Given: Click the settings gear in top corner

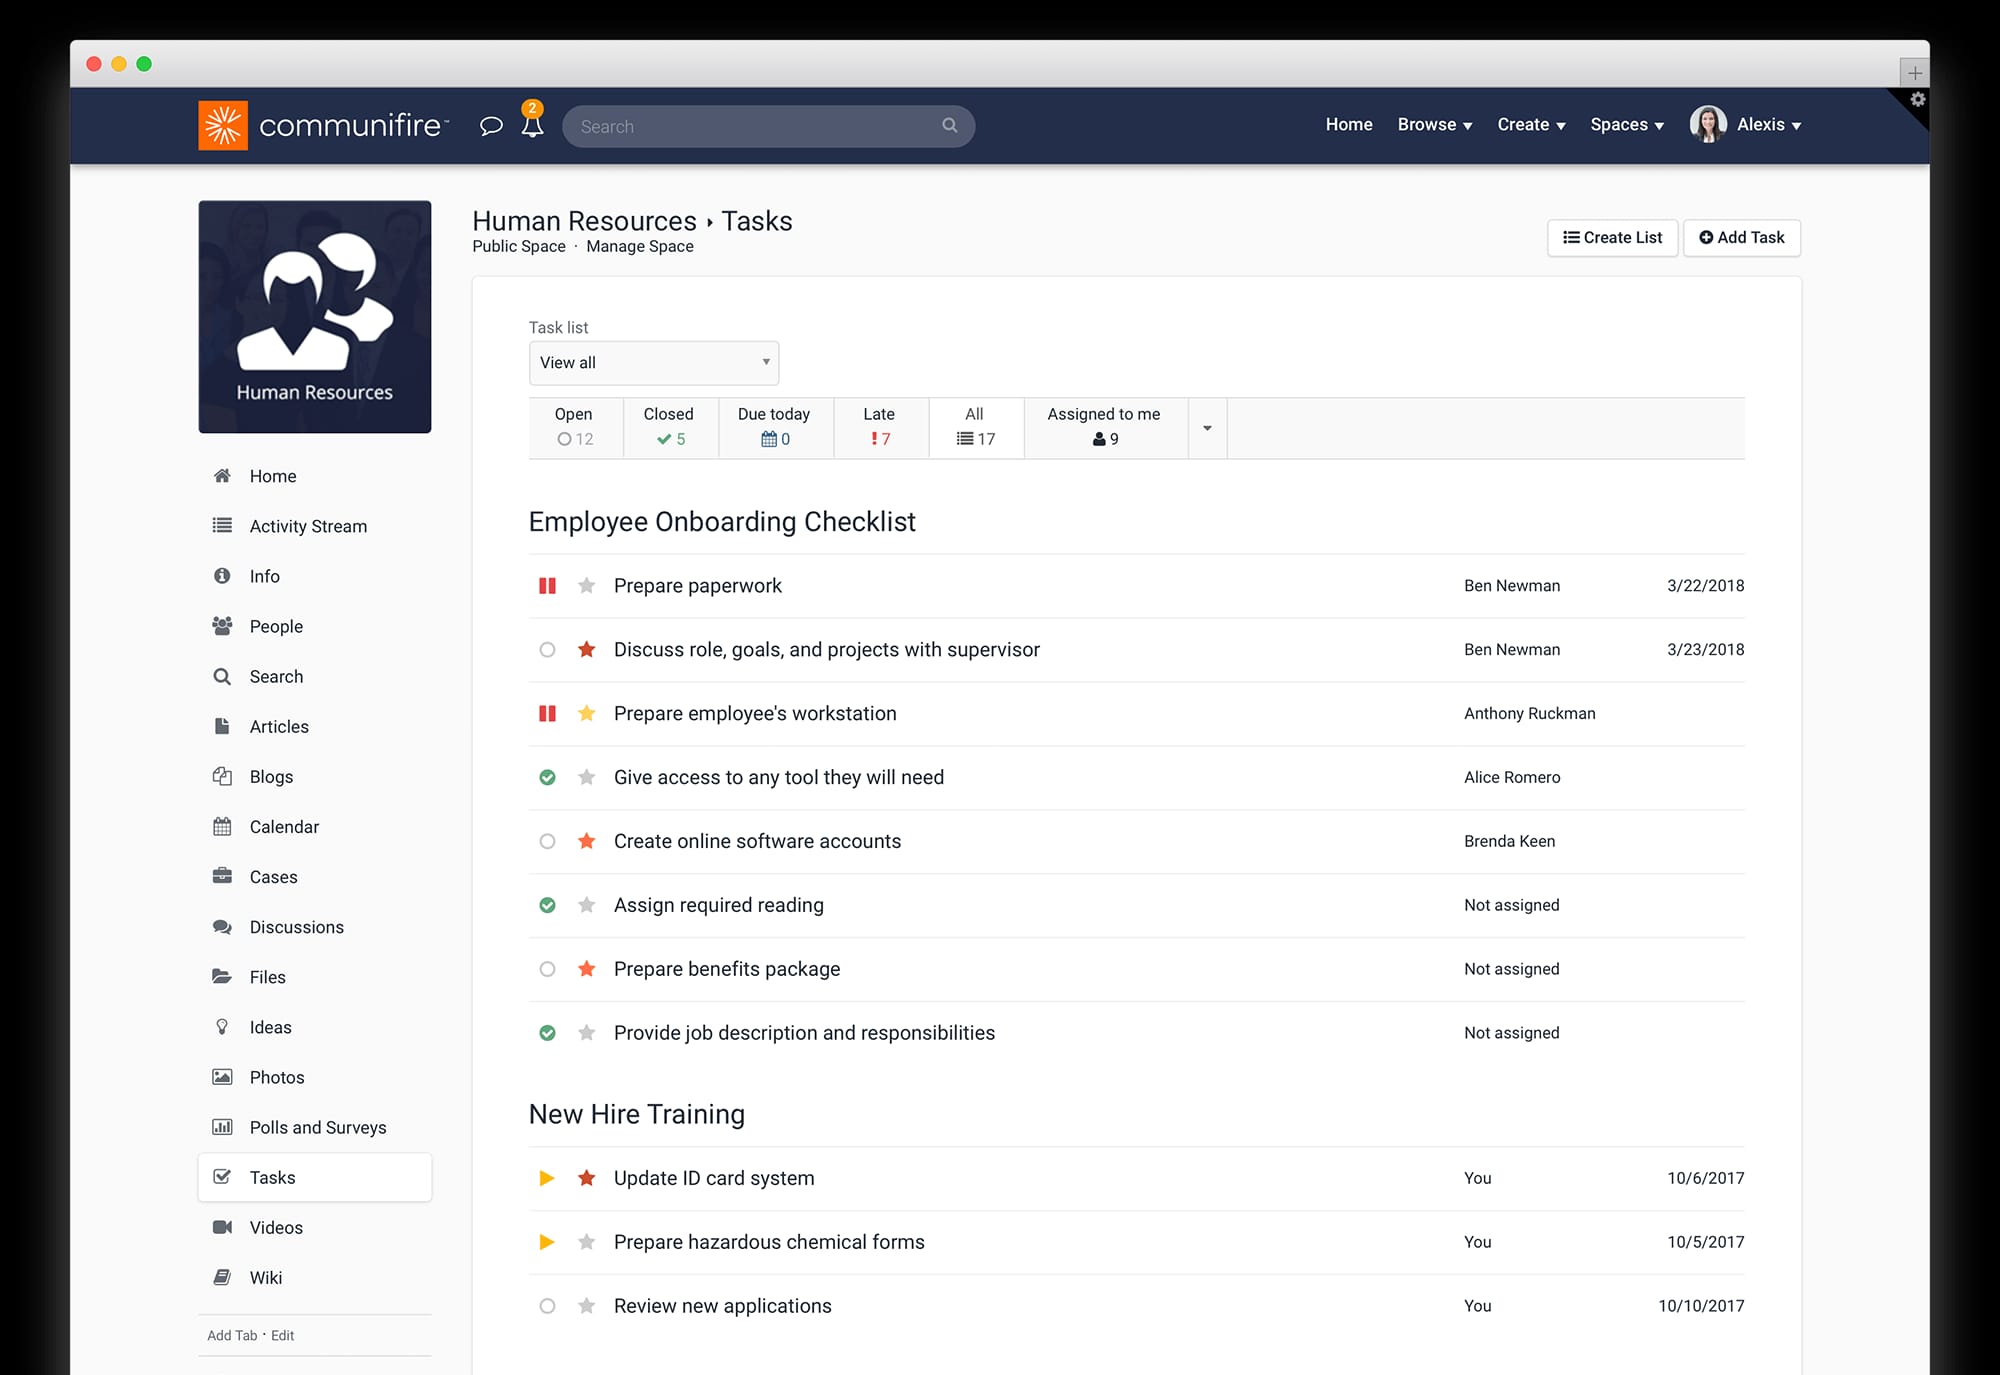Looking at the screenshot, I should 1918,99.
